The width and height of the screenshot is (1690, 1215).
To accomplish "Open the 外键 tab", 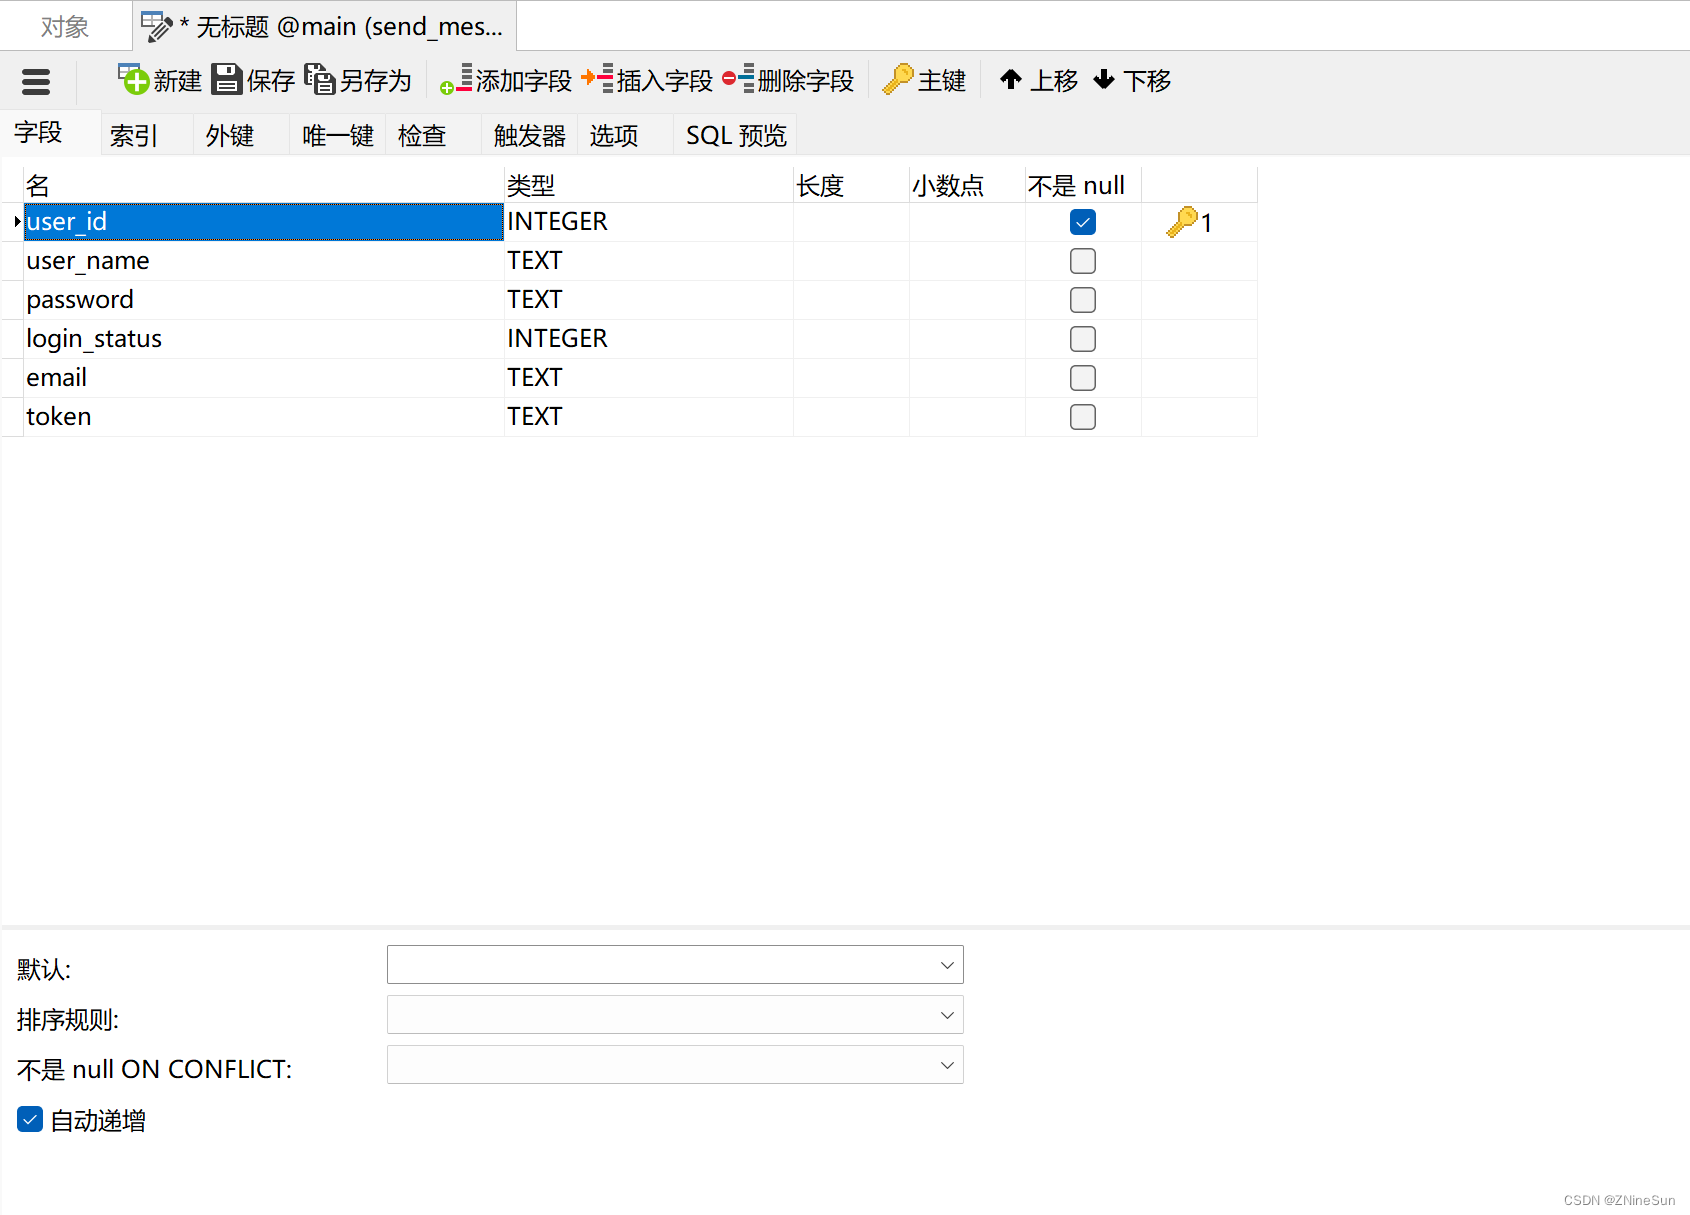I will pyautogui.click(x=242, y=135).
